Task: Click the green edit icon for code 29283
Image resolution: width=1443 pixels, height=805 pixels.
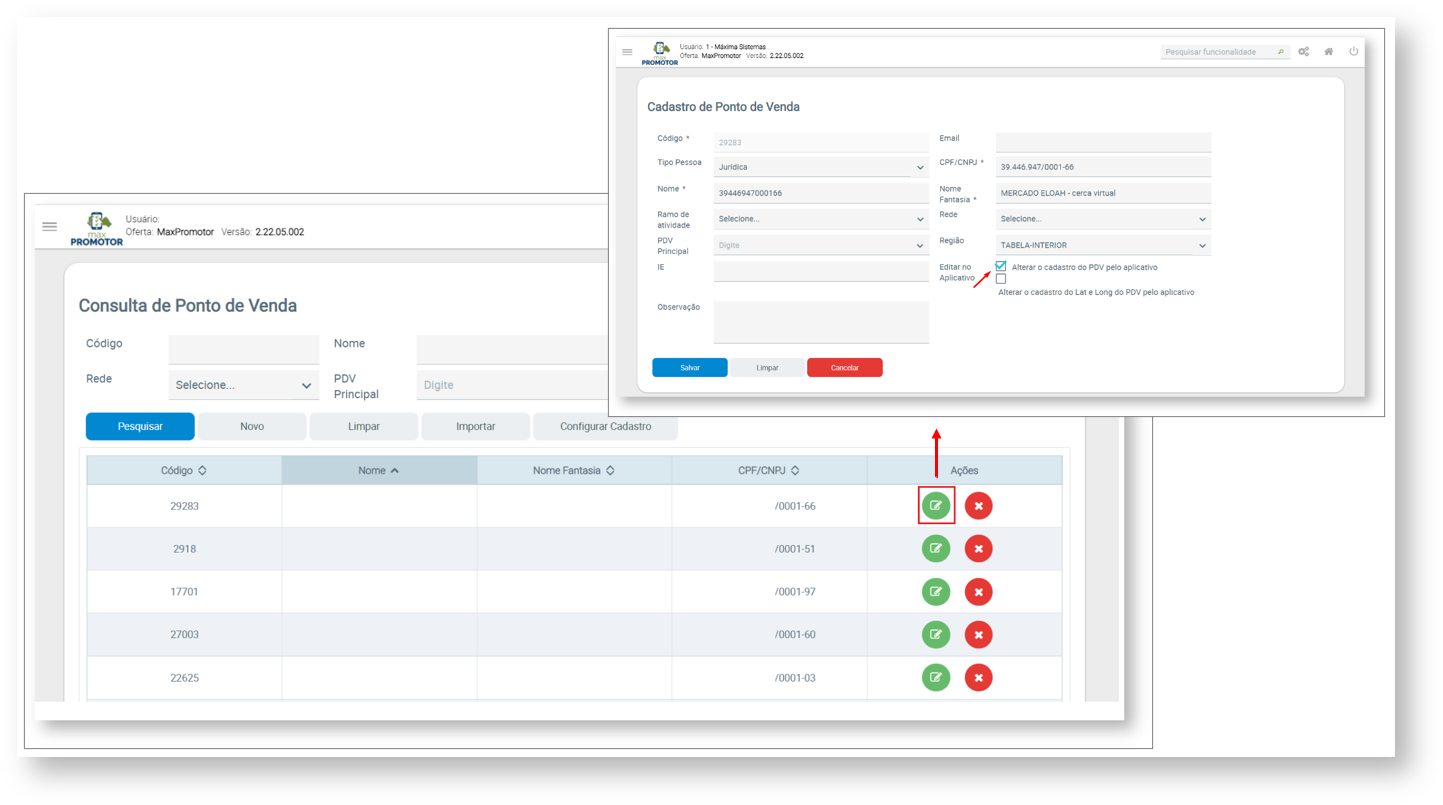Action: 935,506
